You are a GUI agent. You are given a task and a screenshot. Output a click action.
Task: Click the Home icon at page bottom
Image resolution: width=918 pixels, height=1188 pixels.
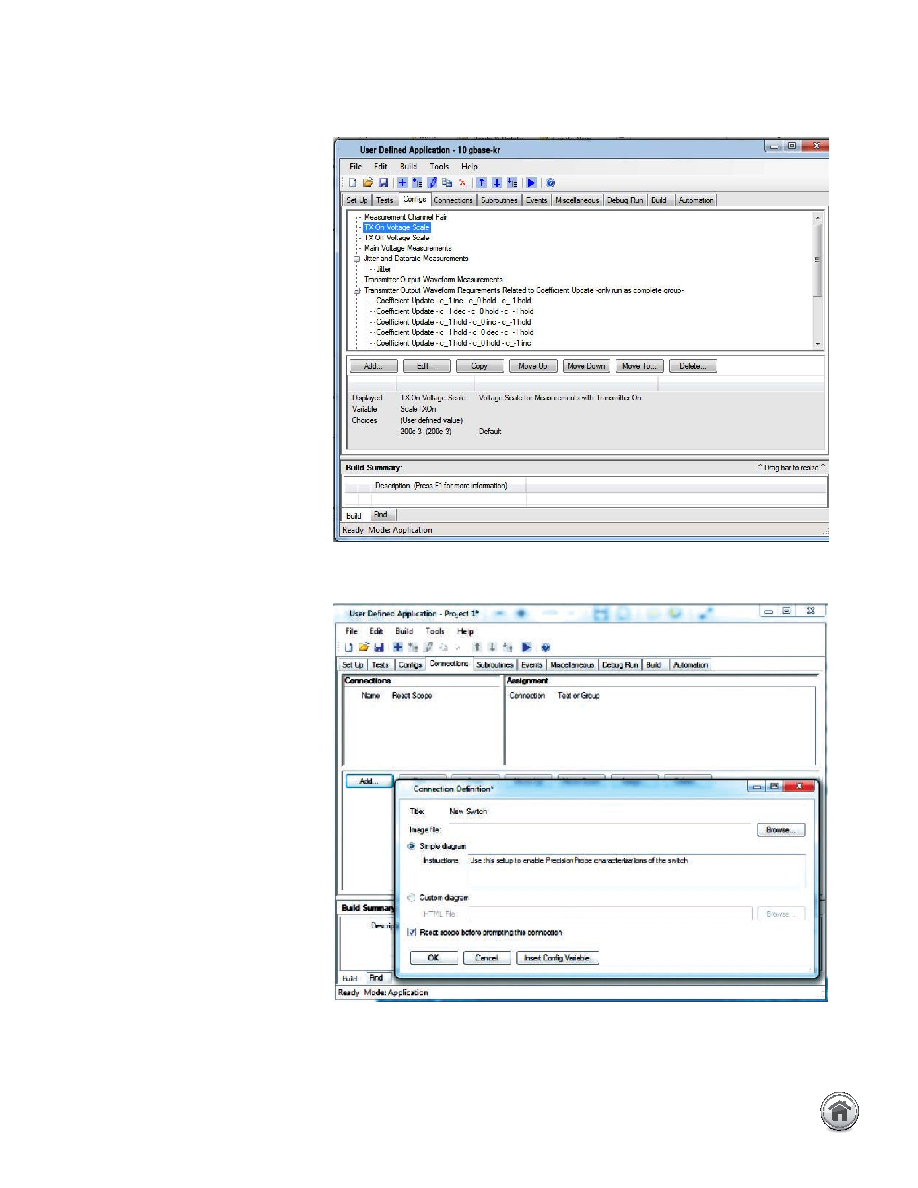[x=839, y=1111]
